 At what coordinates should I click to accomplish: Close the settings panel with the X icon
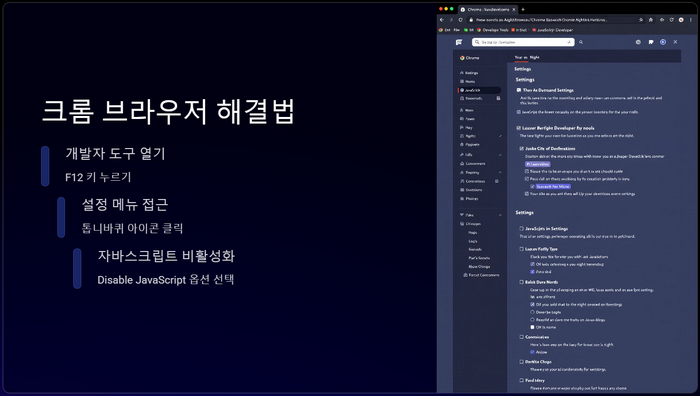tap(675, 42)
